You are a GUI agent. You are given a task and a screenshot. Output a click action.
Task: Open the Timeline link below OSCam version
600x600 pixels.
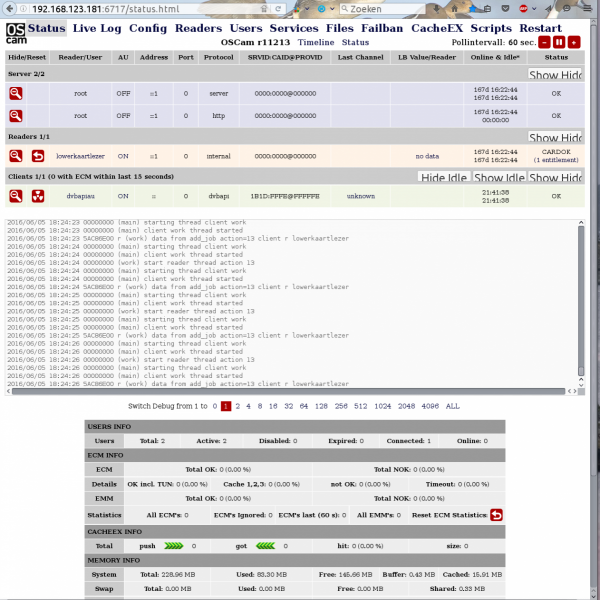(316, 43)
